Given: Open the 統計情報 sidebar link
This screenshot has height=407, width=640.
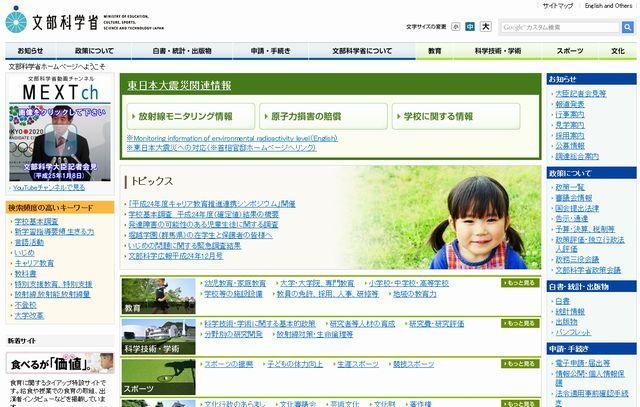Looking at the screenshot, I should pyautogui.click(x=570, y=311).
